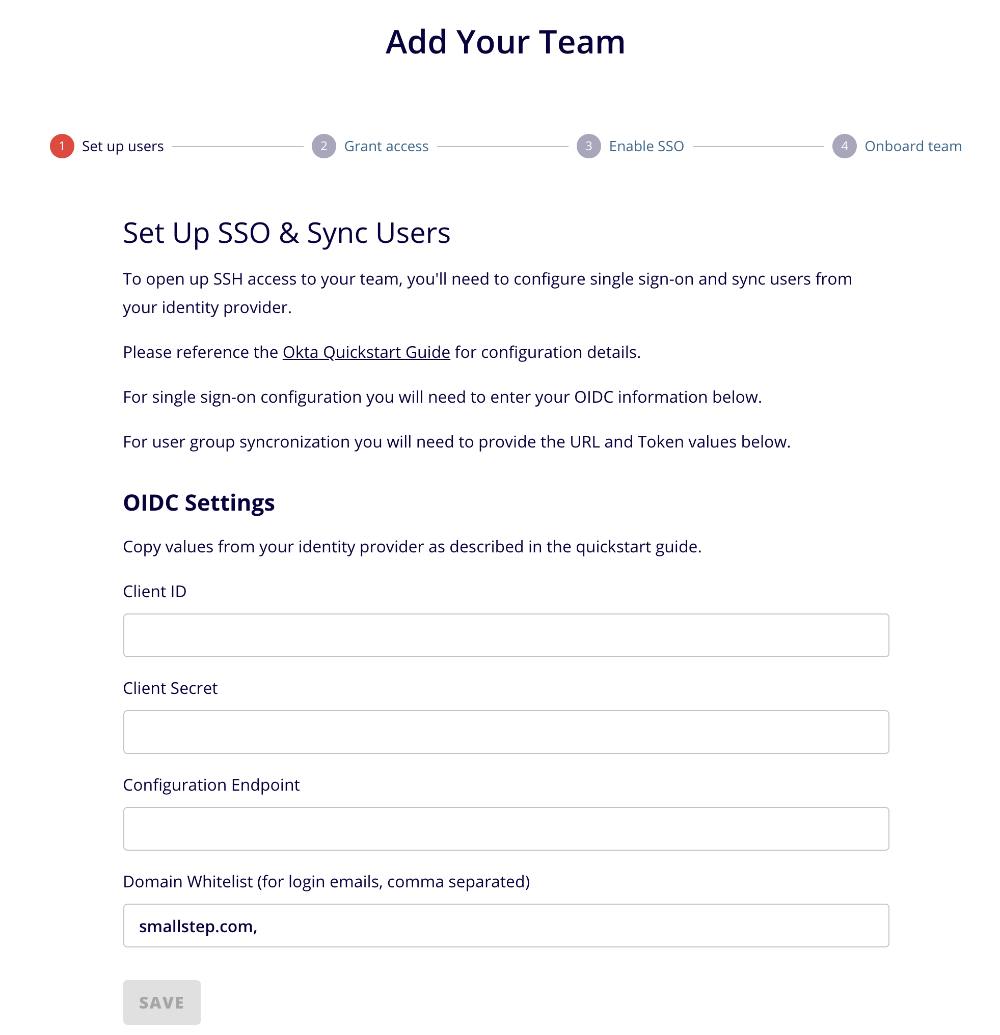Select the "Set up users" step label
The image size is (1000, 1035).
122,146
